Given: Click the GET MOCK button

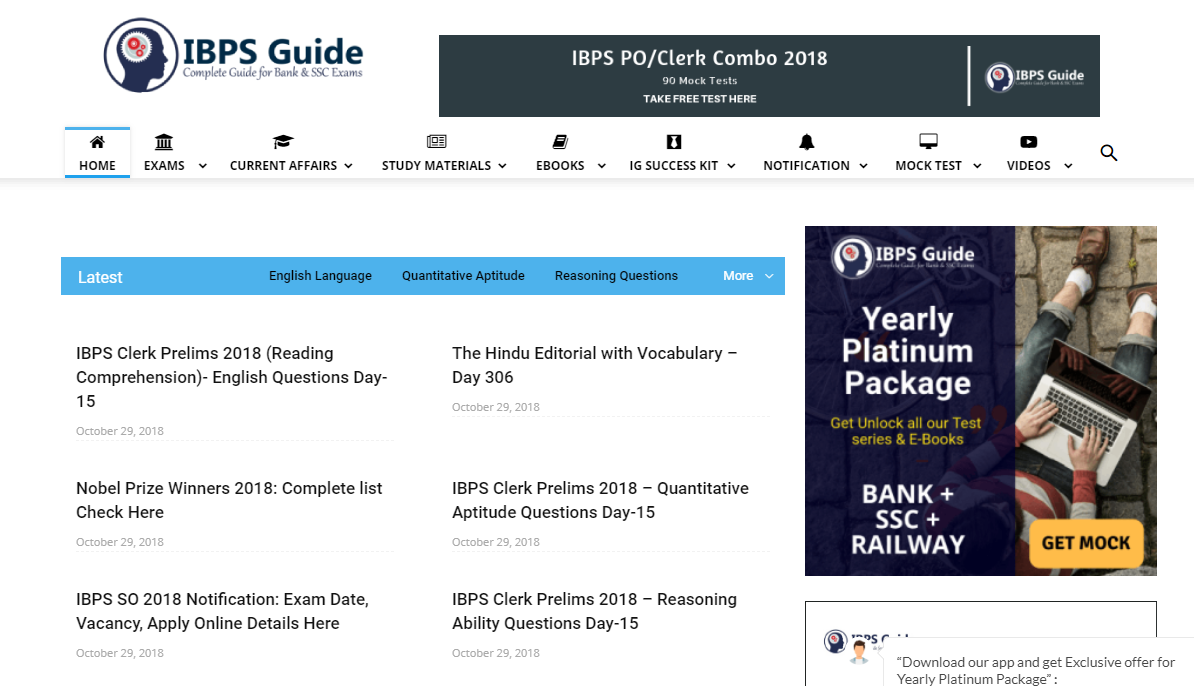Looking at the screenshot, I should point(1086,543).
